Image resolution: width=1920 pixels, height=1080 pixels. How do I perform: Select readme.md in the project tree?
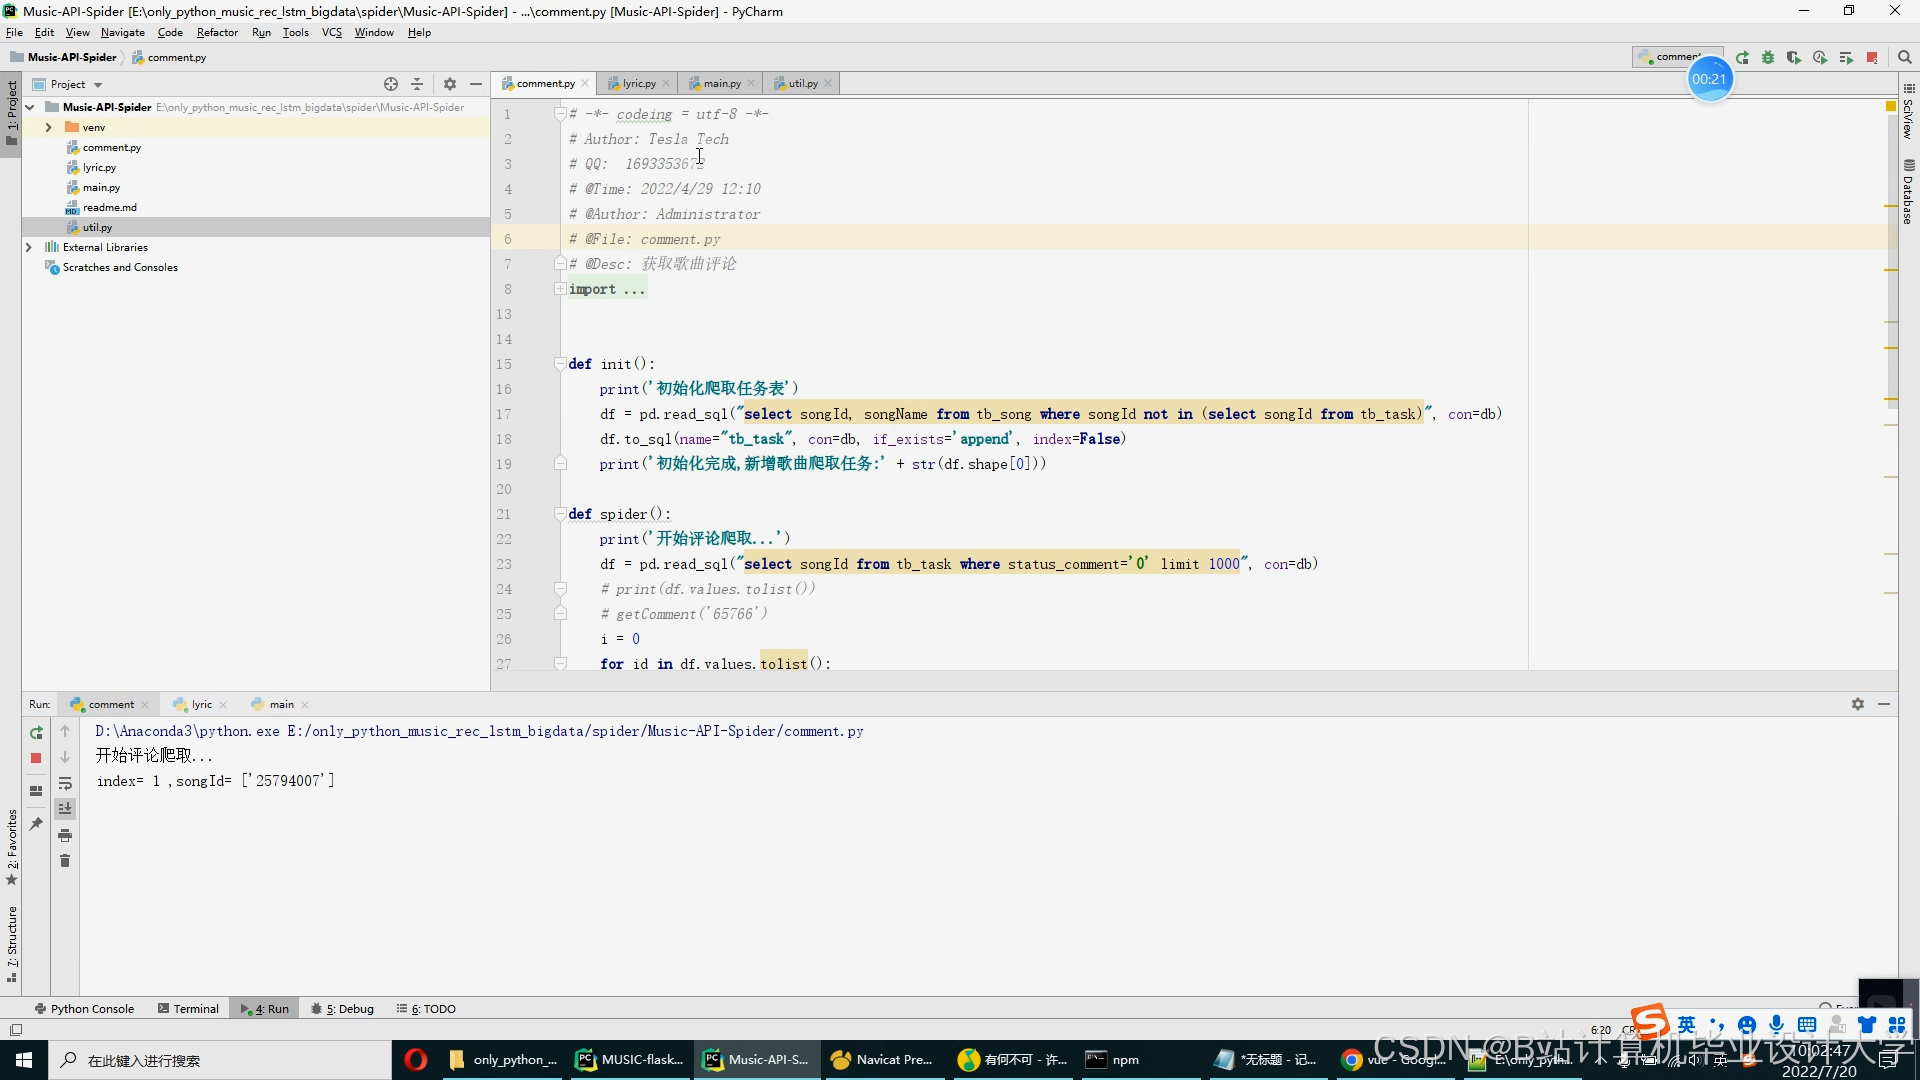pyautogui.click(x=109, y=207)
